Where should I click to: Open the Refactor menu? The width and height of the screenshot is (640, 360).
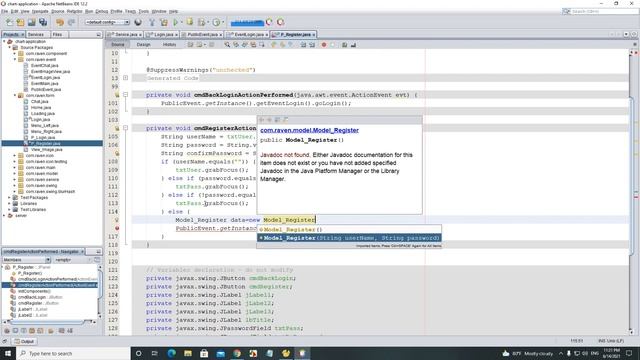(75, 11)
